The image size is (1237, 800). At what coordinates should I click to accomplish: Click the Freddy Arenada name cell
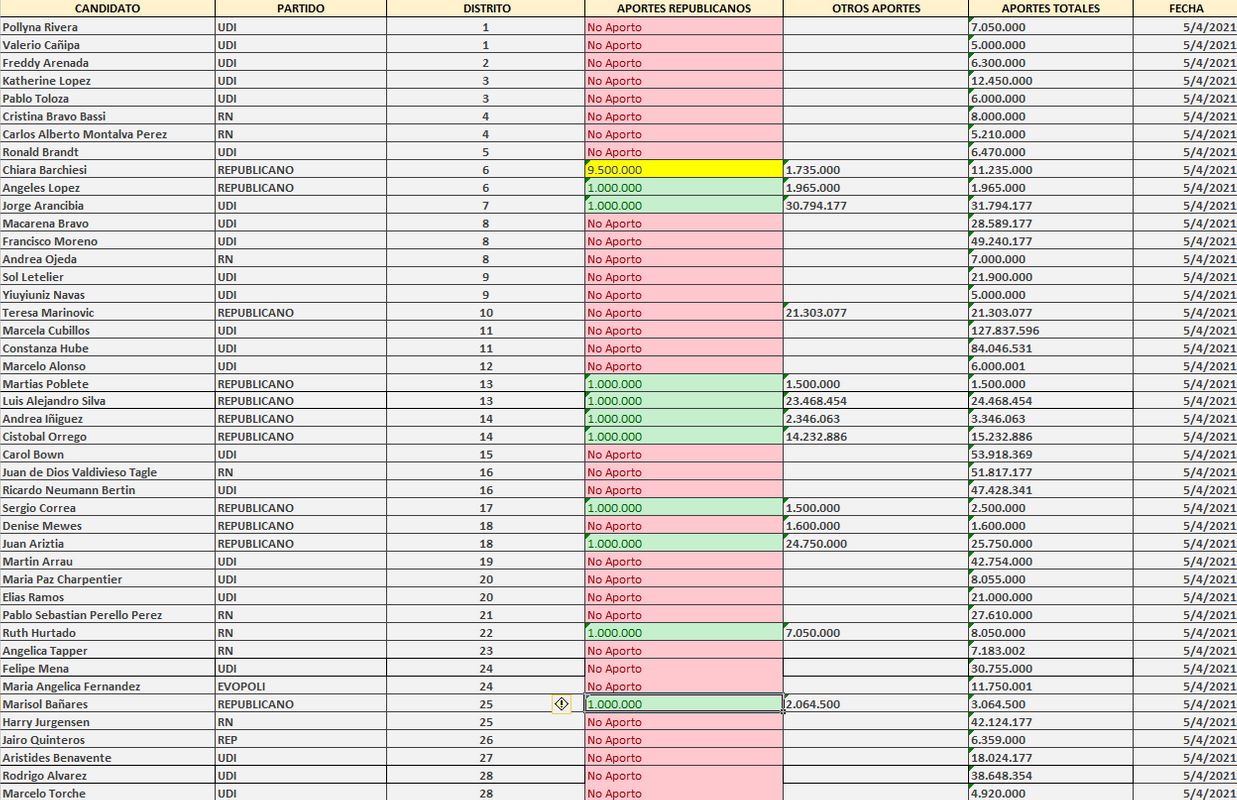(107, 63)
